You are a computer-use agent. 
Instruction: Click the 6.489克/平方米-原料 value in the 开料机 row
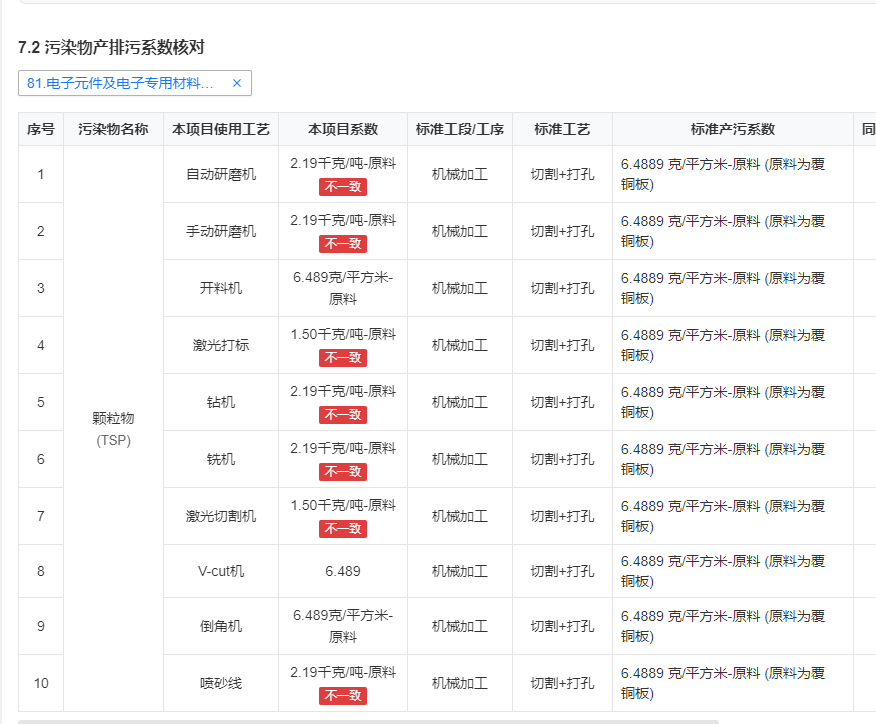[343, 288]
